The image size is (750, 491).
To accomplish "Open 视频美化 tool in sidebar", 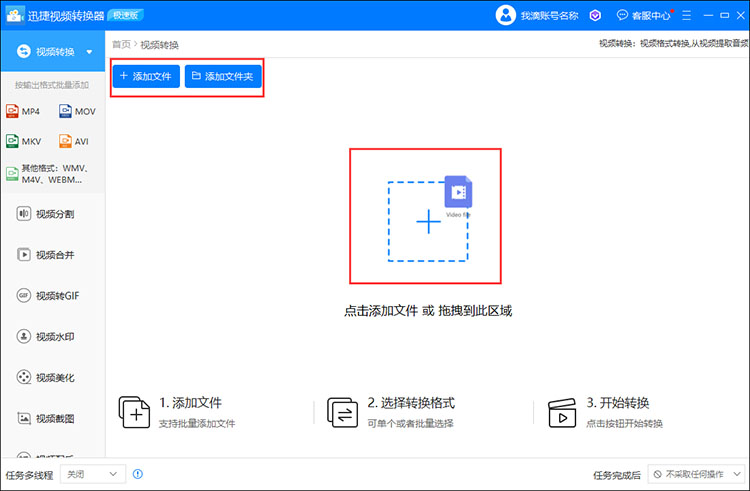I will tap(45, 378).
